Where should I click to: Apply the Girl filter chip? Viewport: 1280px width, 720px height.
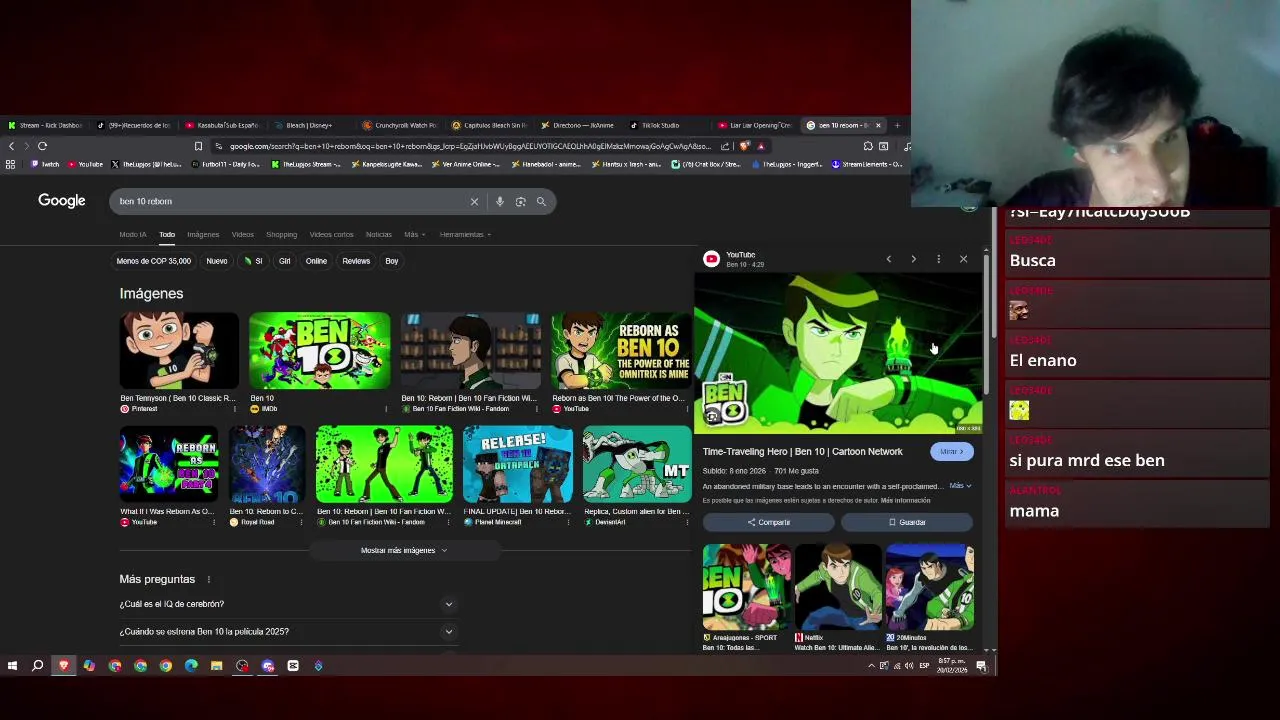coord(285,261)
